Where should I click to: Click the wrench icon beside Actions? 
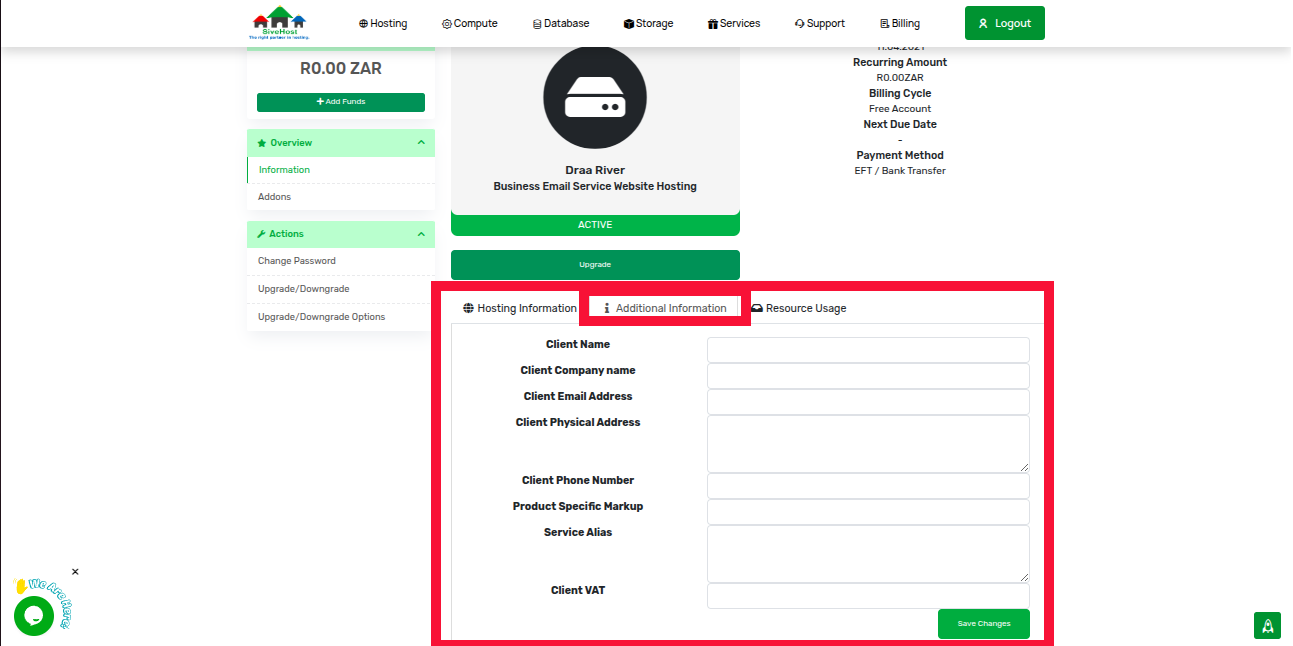coord(262,234)
